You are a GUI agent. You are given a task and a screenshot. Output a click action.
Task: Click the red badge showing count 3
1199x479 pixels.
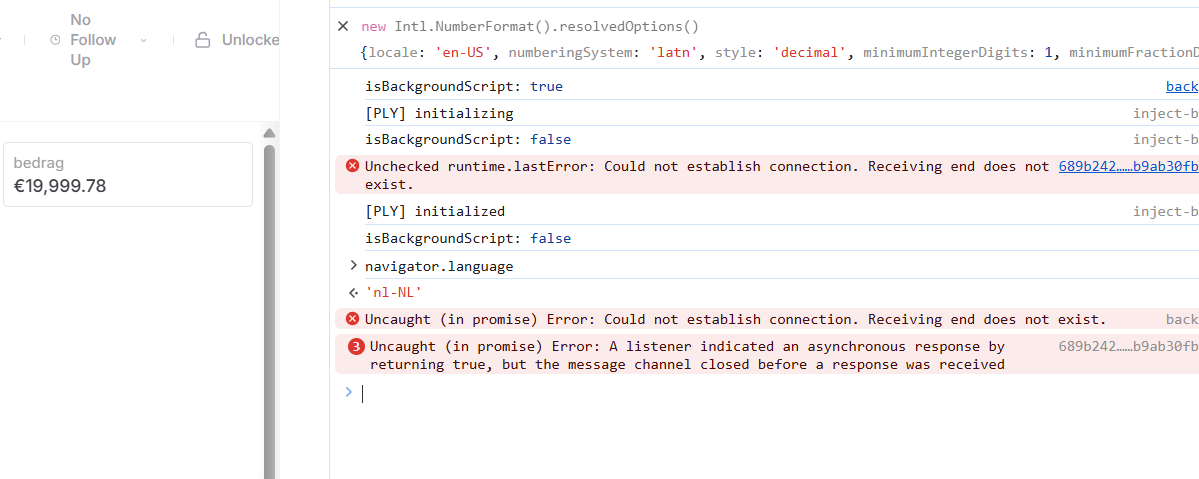click(x=356, y=347)
